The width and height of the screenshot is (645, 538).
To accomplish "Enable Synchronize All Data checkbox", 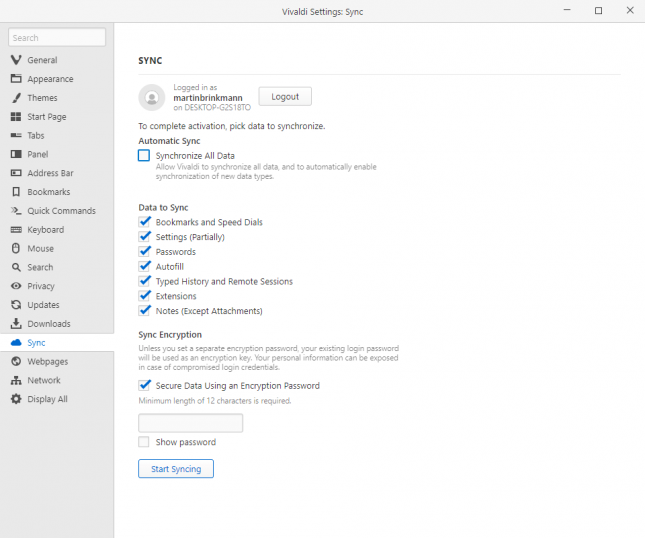I will 144,155.
